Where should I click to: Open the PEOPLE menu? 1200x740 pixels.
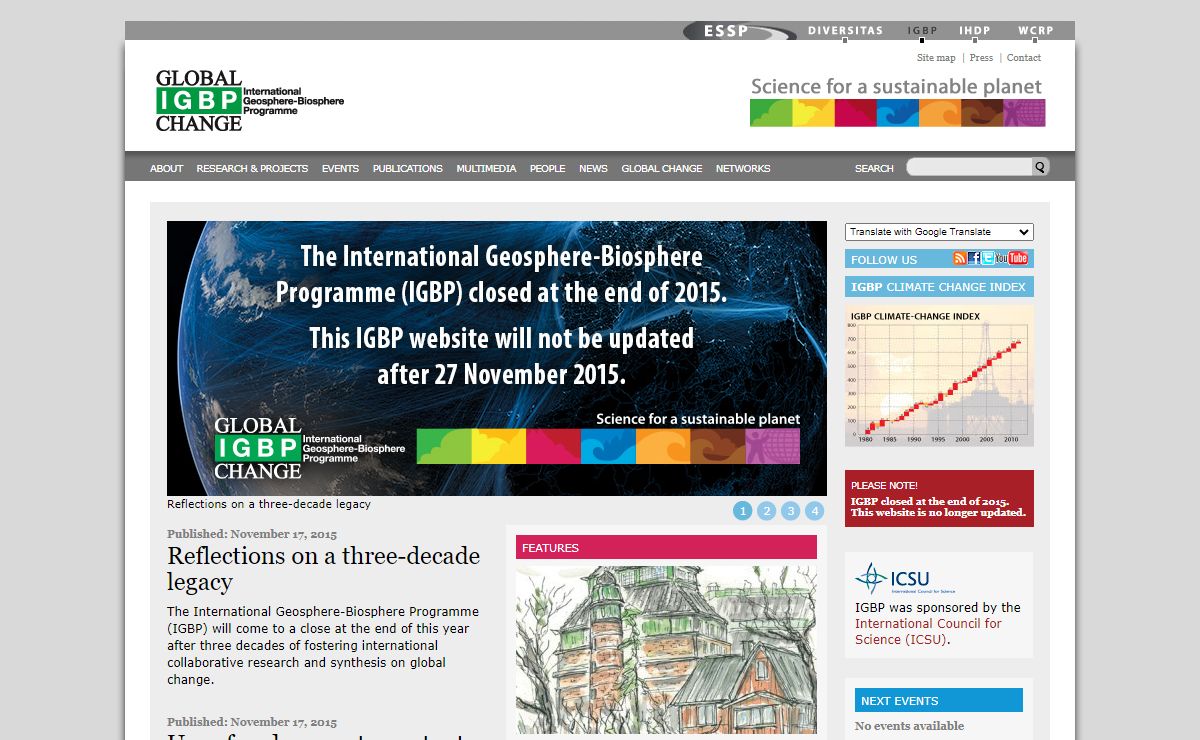click(x=547, y=168)
